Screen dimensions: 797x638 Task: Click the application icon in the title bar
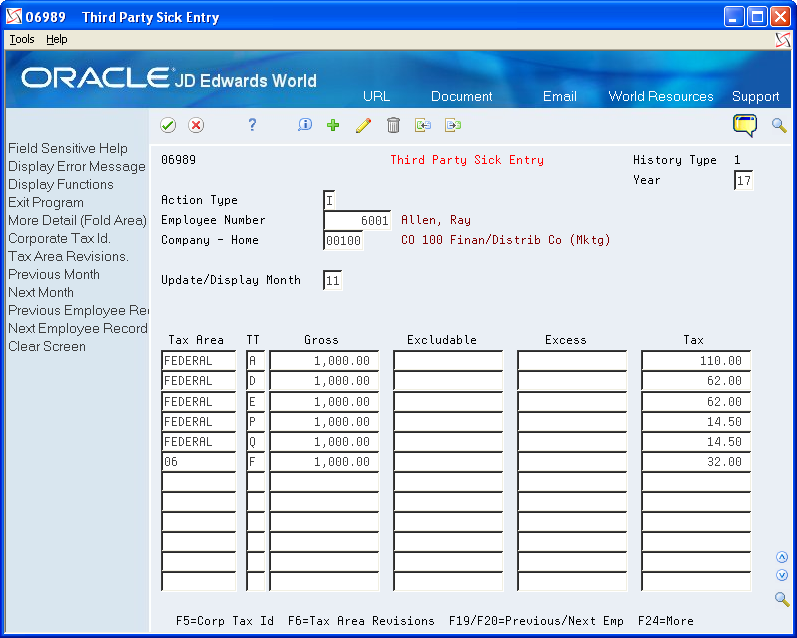click(14, 17)
